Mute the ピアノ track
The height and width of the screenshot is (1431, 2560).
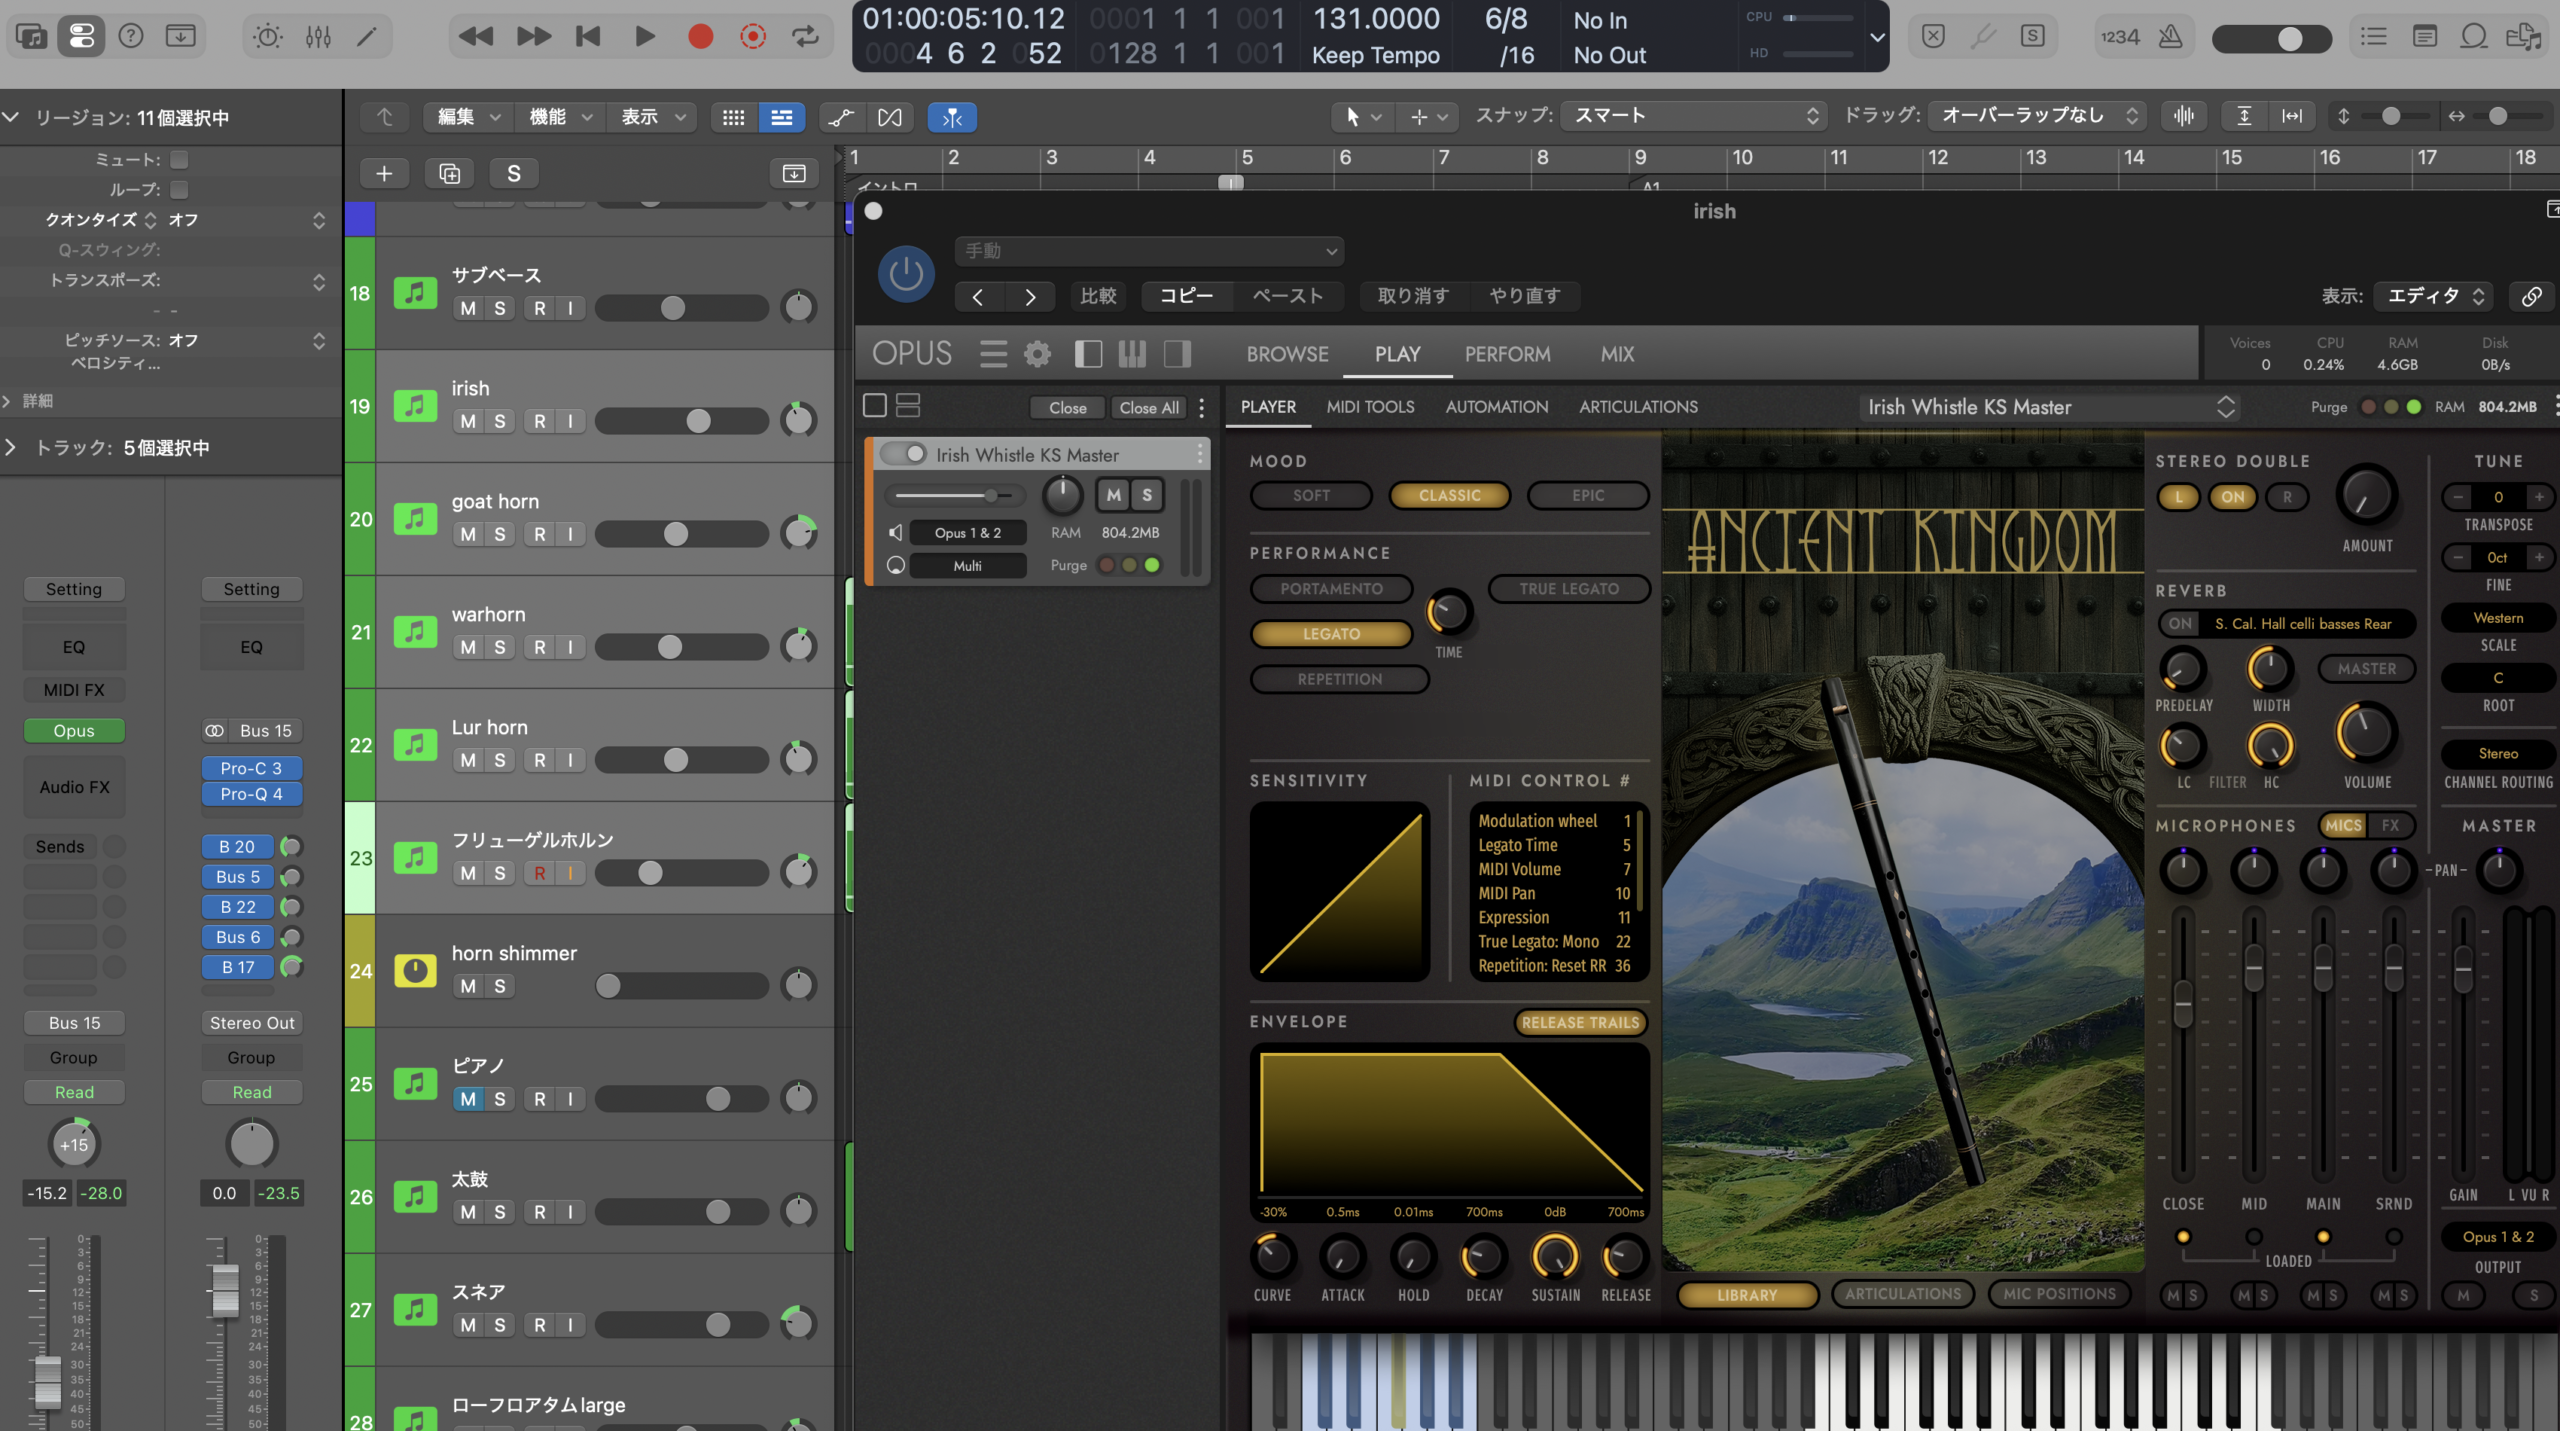[x=468, y=1099]
